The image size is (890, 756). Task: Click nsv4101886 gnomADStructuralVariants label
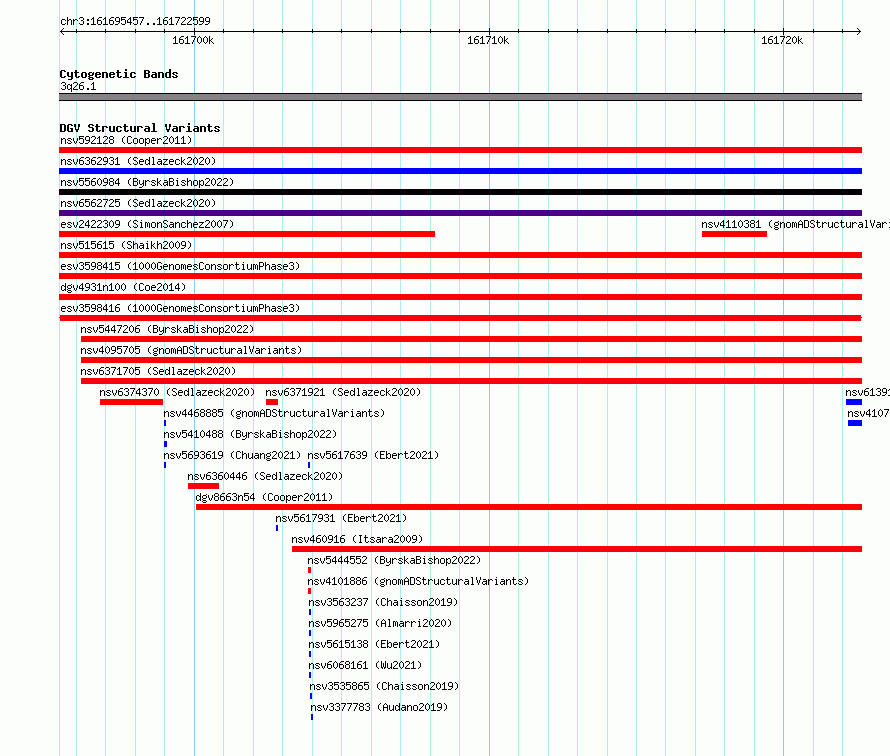(418, 581)
